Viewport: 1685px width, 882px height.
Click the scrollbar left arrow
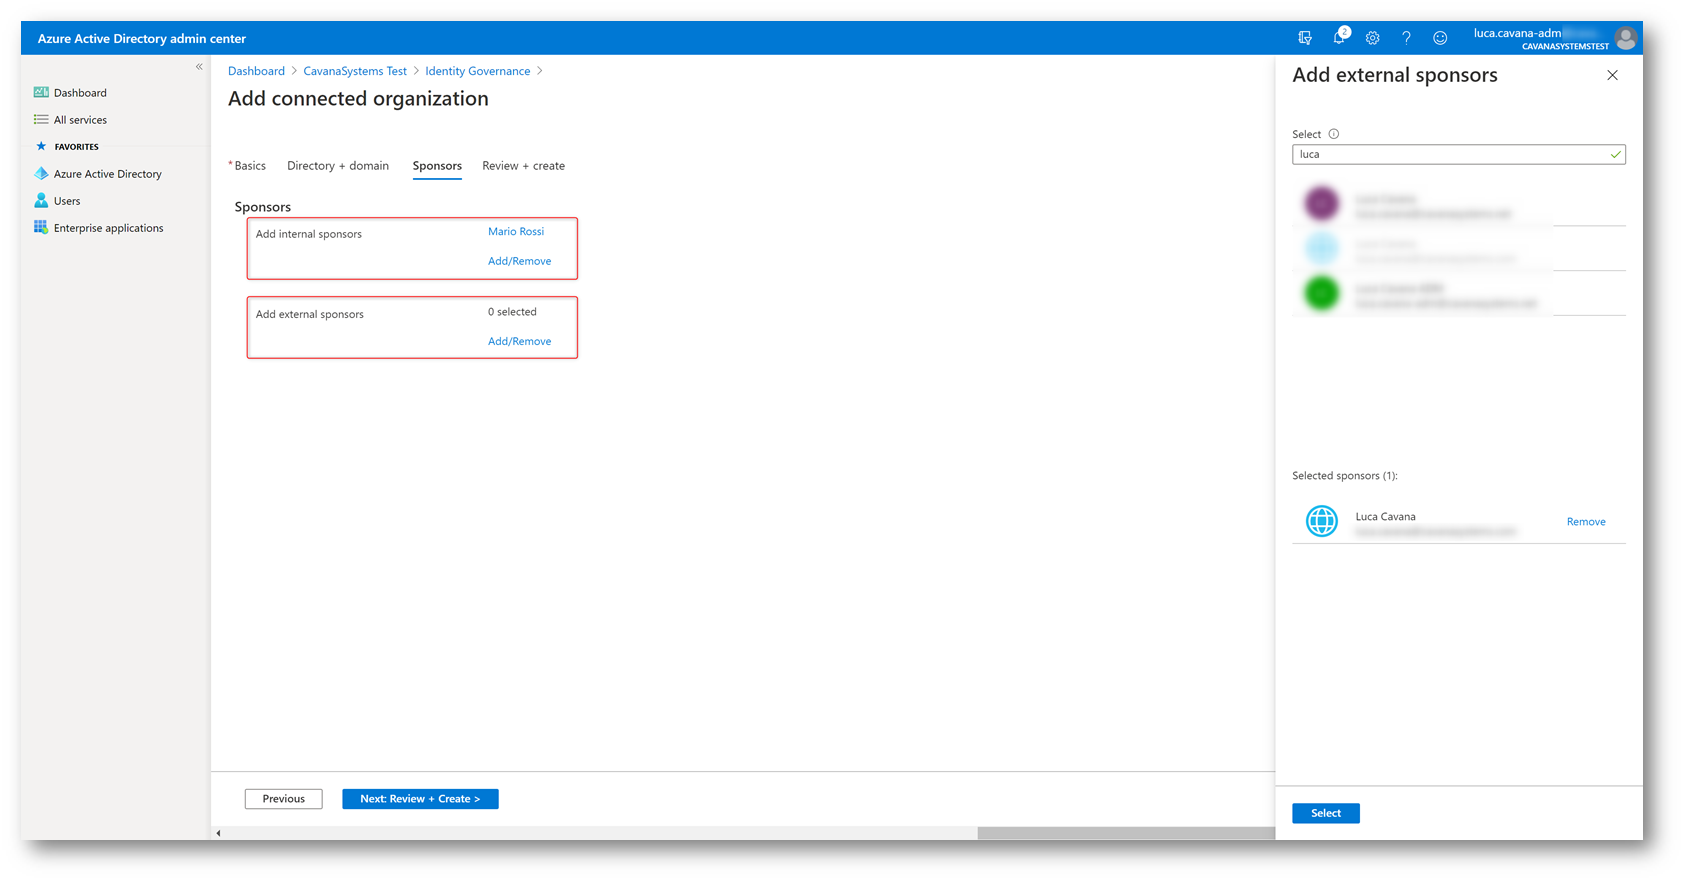tap(218, 833)
